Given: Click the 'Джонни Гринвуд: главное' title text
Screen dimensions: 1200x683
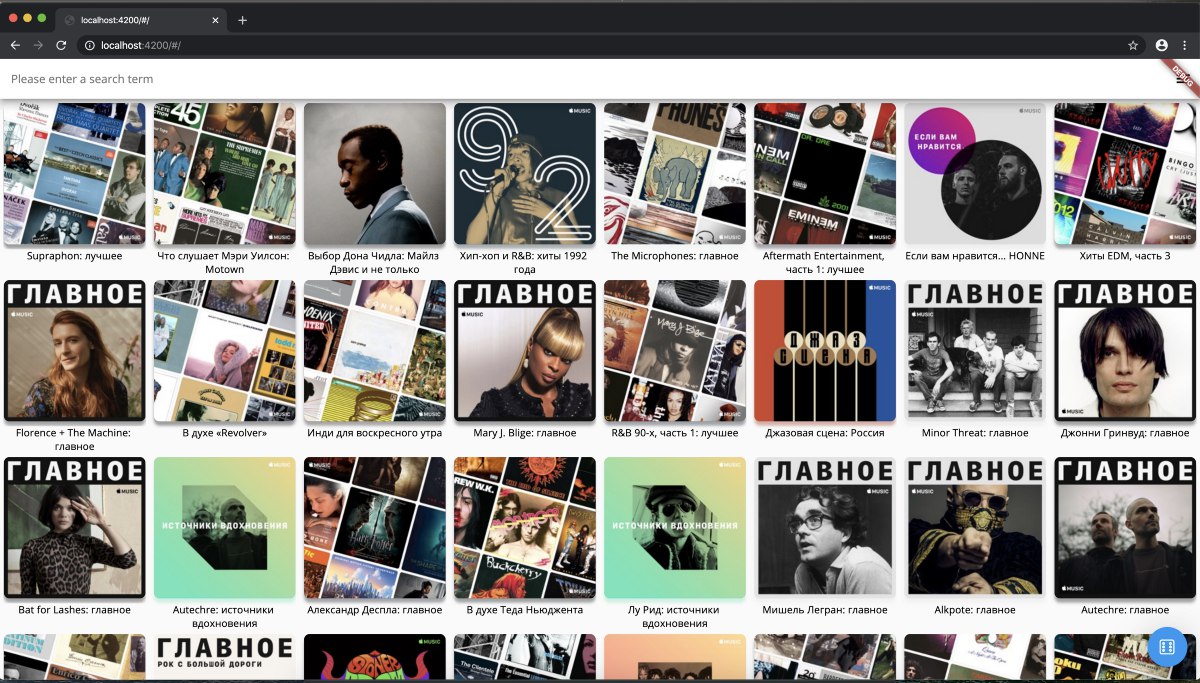Looking at the screenshot, I should click(1125, 433).
